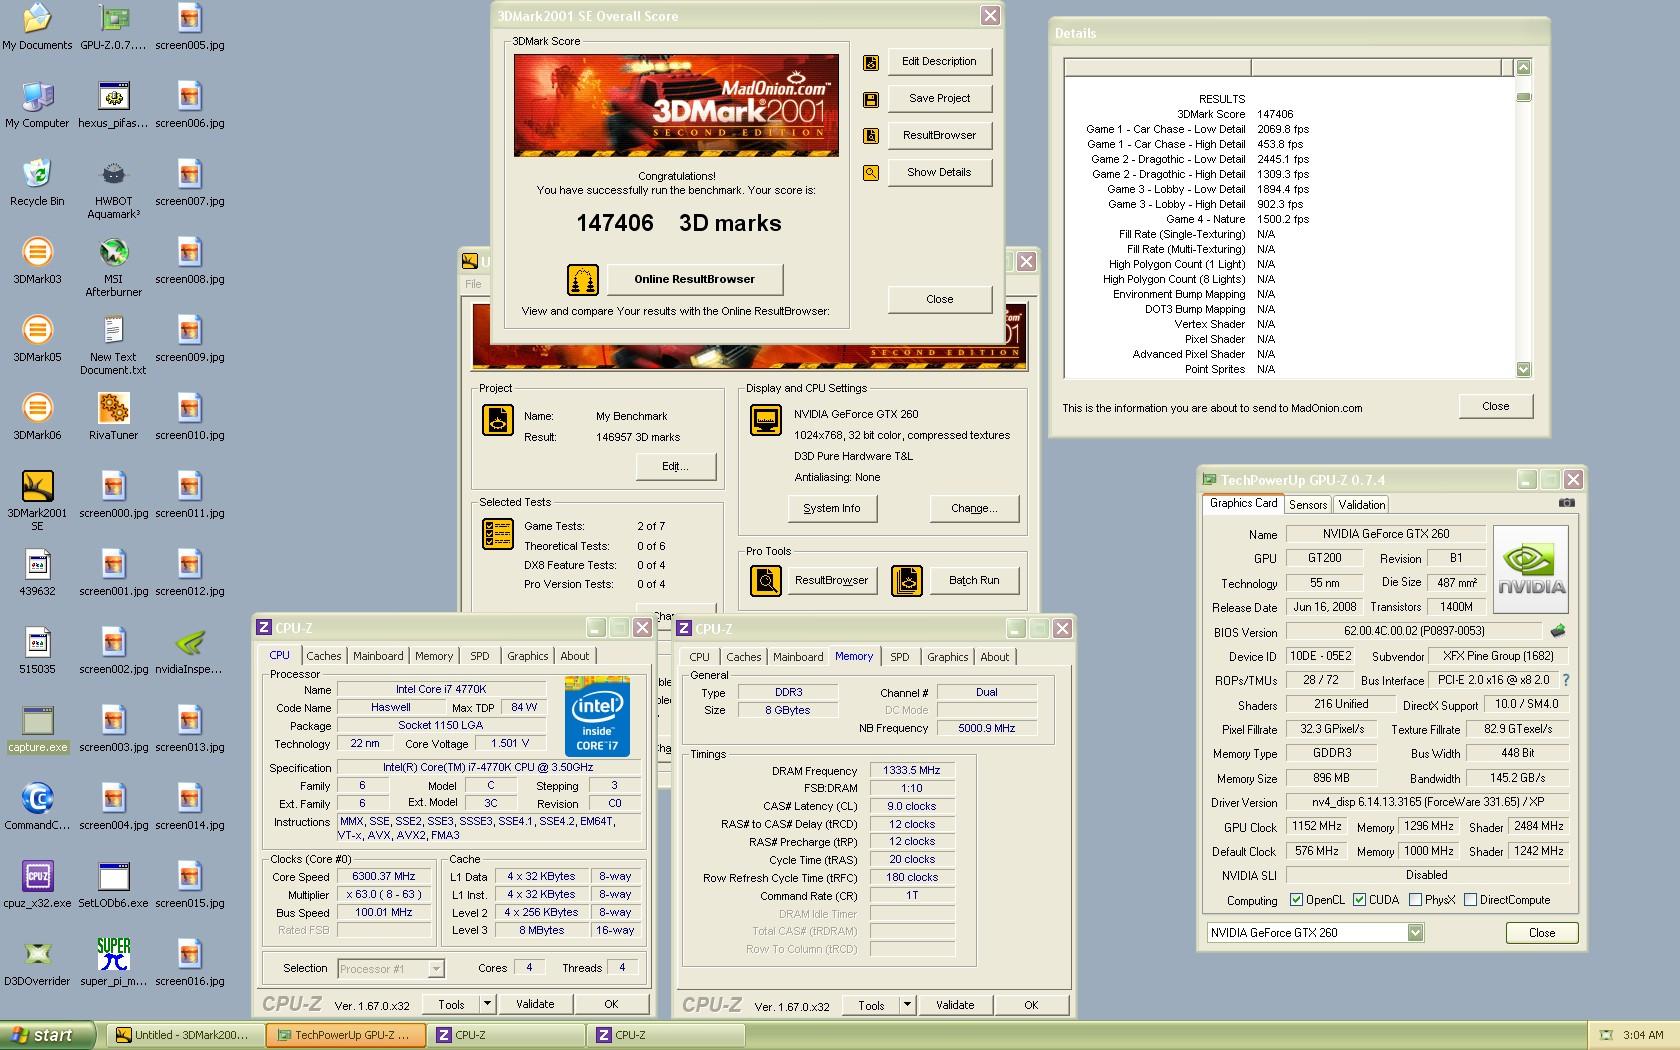Screen dimensions: 1680x1050
Task: Click the Change... display settings button
Action: coord(974,508)
